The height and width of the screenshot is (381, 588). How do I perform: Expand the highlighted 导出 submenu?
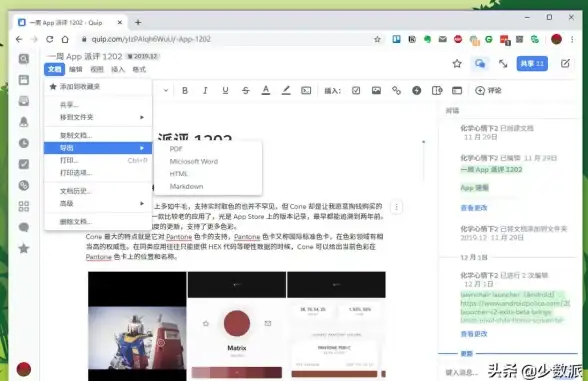click(x=98, y=148)
